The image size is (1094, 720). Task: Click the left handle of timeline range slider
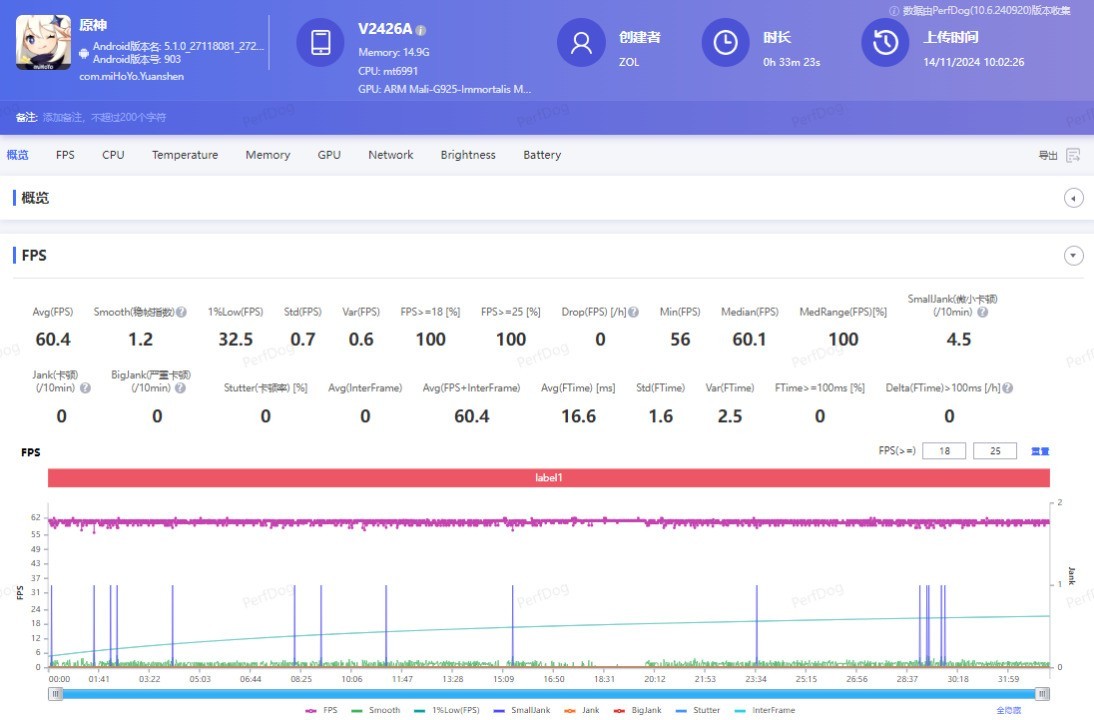tap(56, 693)
